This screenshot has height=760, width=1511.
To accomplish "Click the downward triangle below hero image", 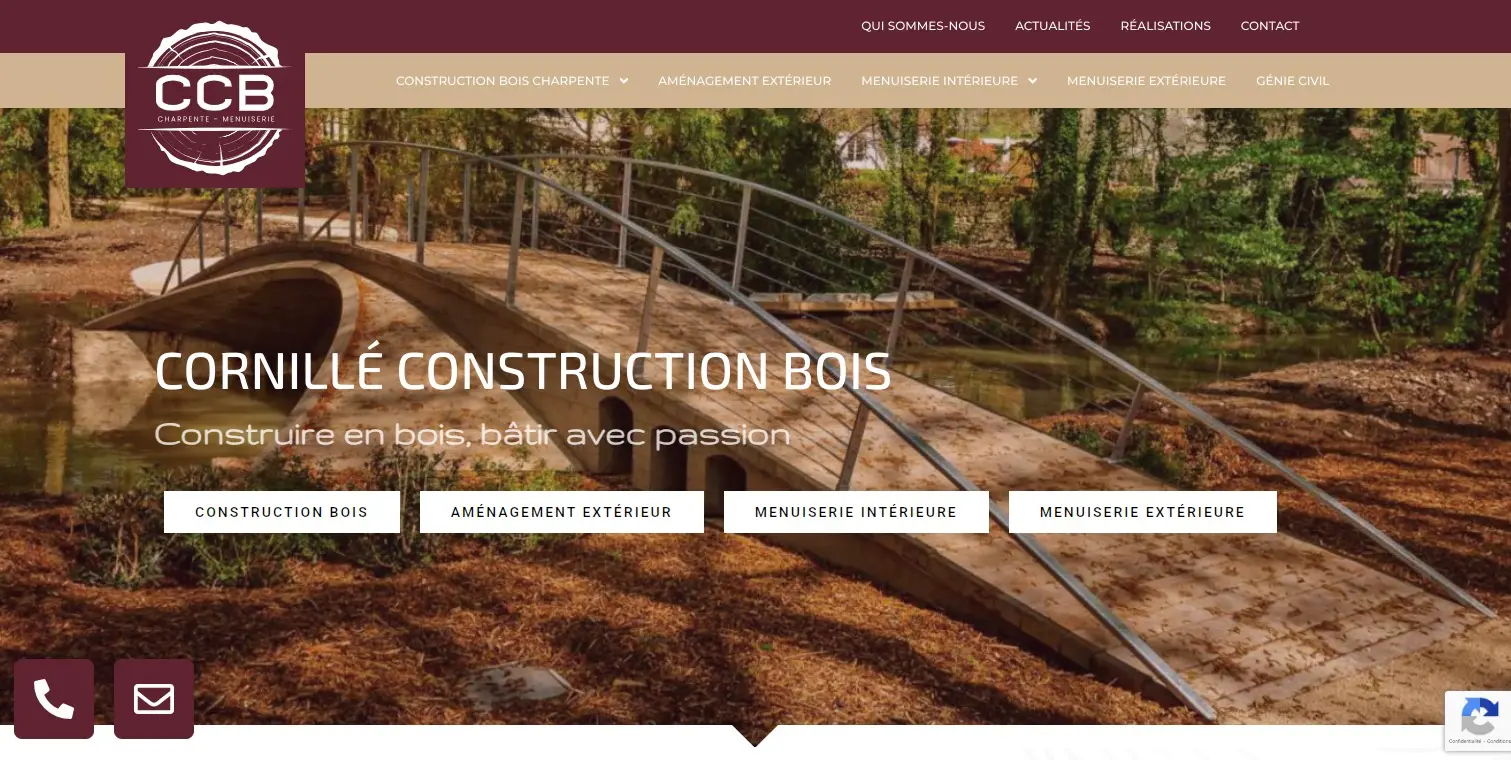I will tap(755, 735).
